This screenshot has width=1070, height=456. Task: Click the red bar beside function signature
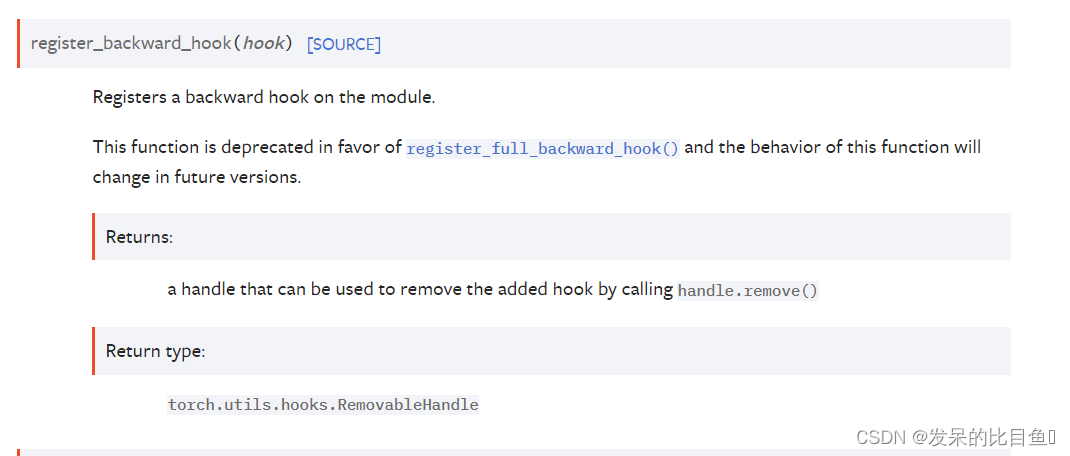[18, 44]
